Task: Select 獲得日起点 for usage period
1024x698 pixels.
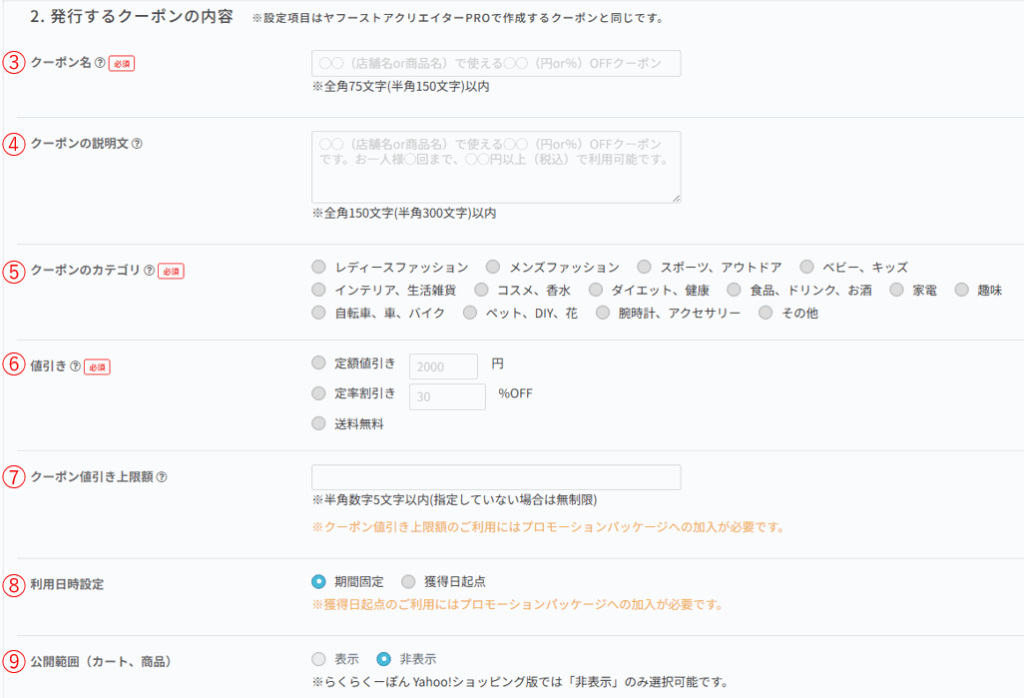Action: coord(407,581)
